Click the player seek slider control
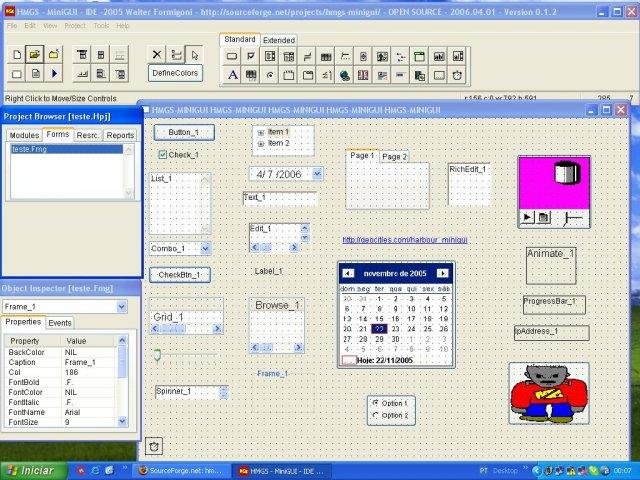Screen dimensions: 640x480 pos(575,219)
